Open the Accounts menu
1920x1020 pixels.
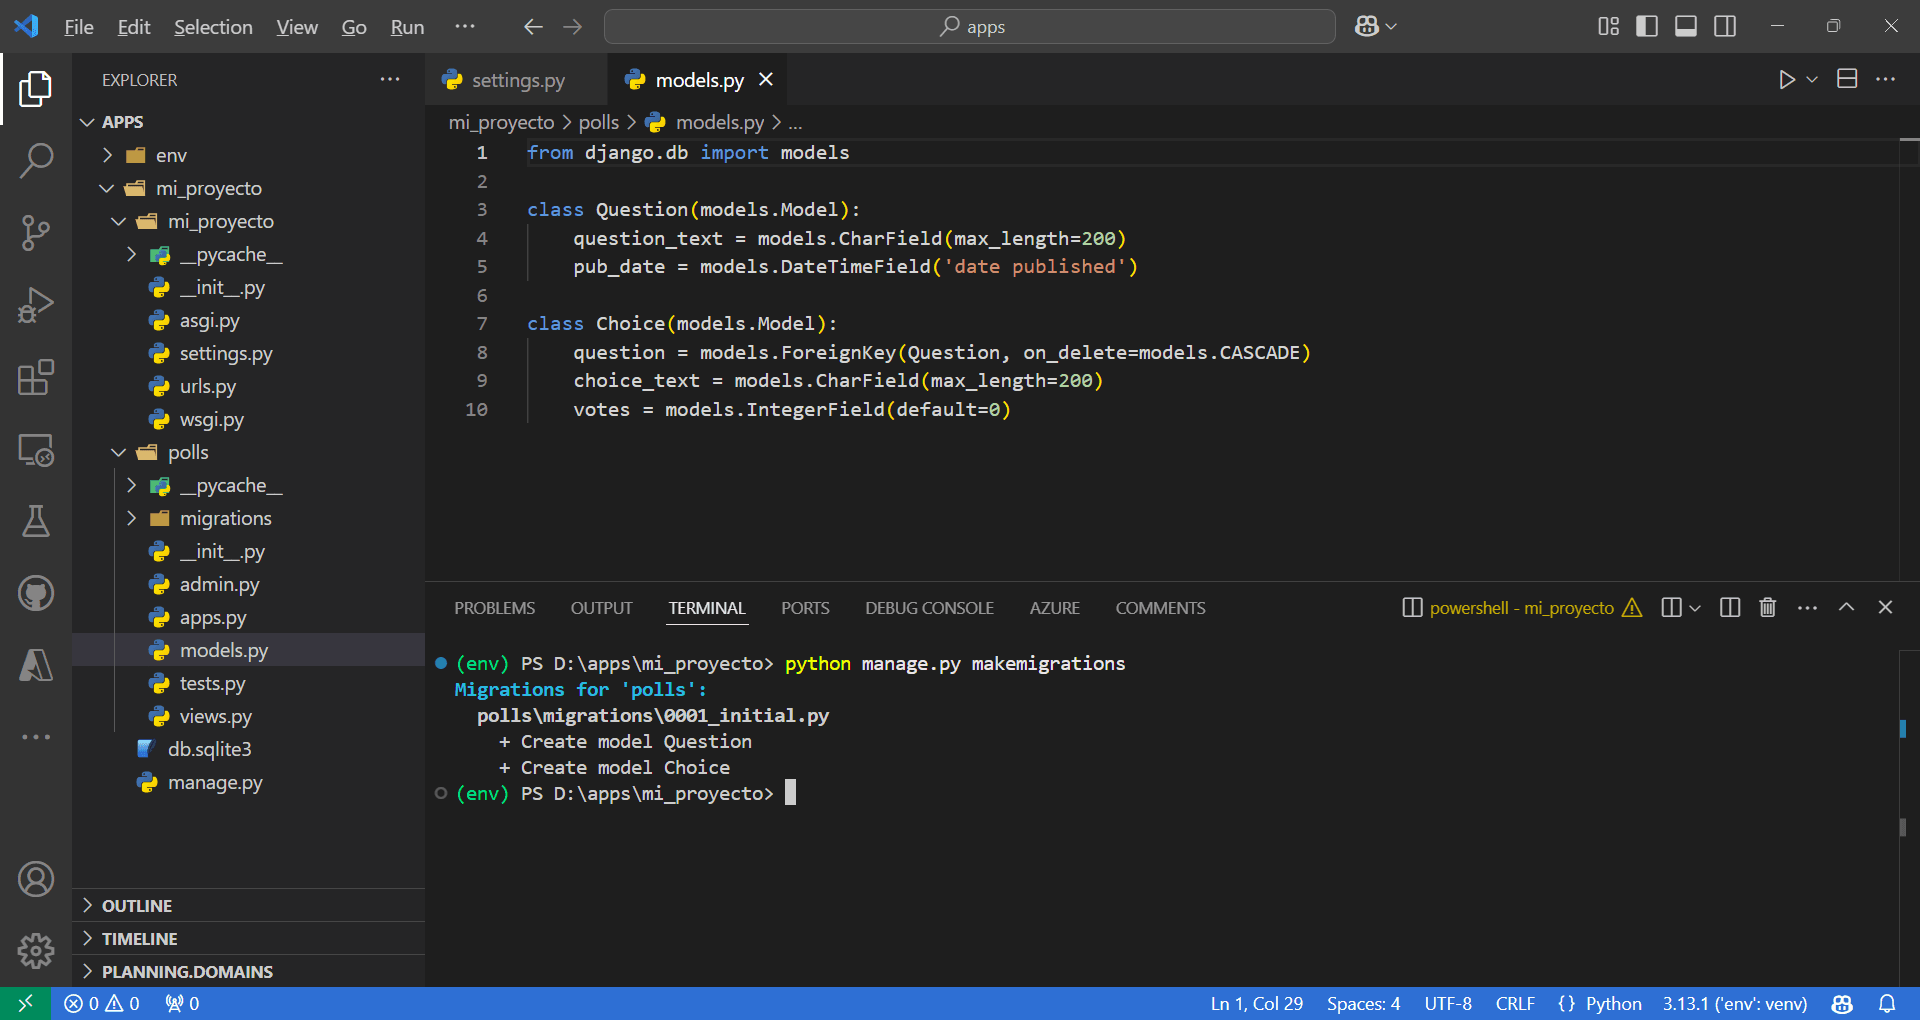pyautogui.click(x=36, y=879)
